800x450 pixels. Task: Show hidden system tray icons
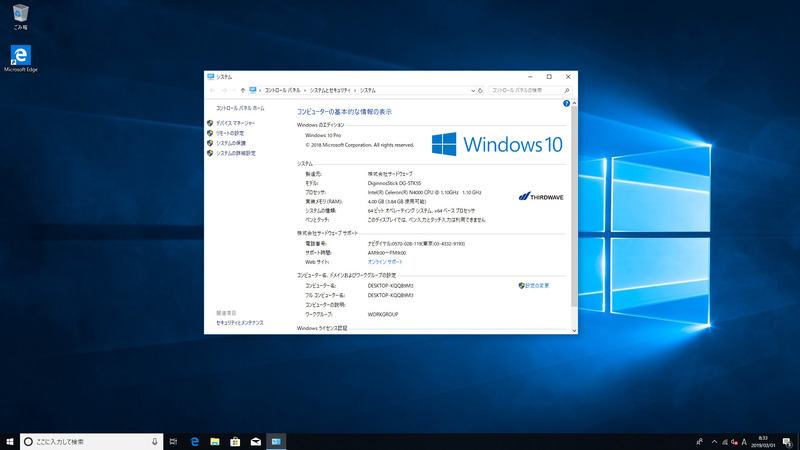[x=714, y=442]
